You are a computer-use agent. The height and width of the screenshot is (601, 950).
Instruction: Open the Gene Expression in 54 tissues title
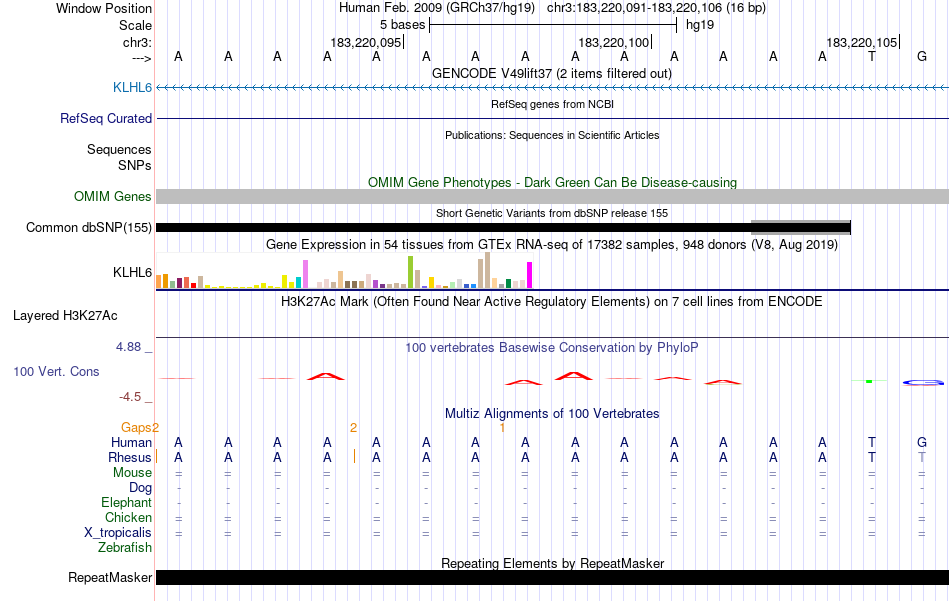[x=552, y=245]
